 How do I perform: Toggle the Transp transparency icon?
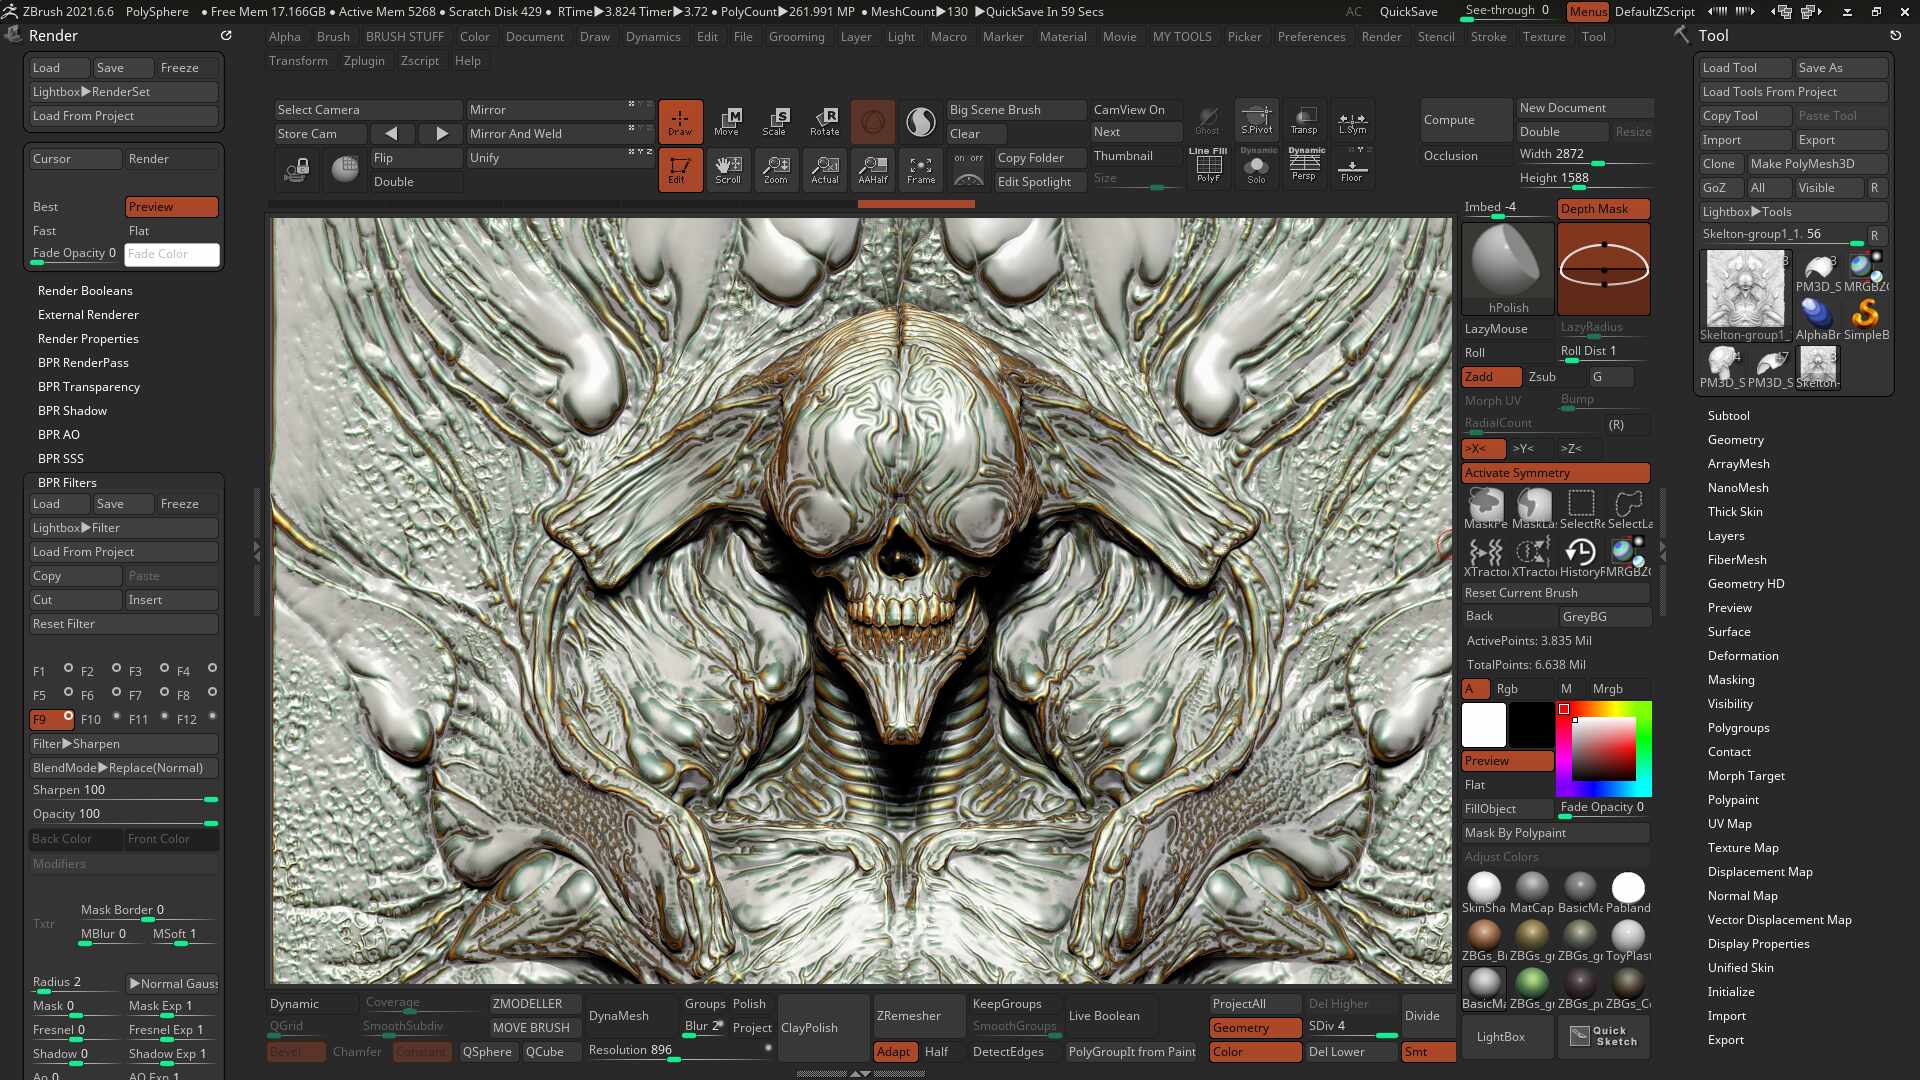click(x=1304, y=119)
